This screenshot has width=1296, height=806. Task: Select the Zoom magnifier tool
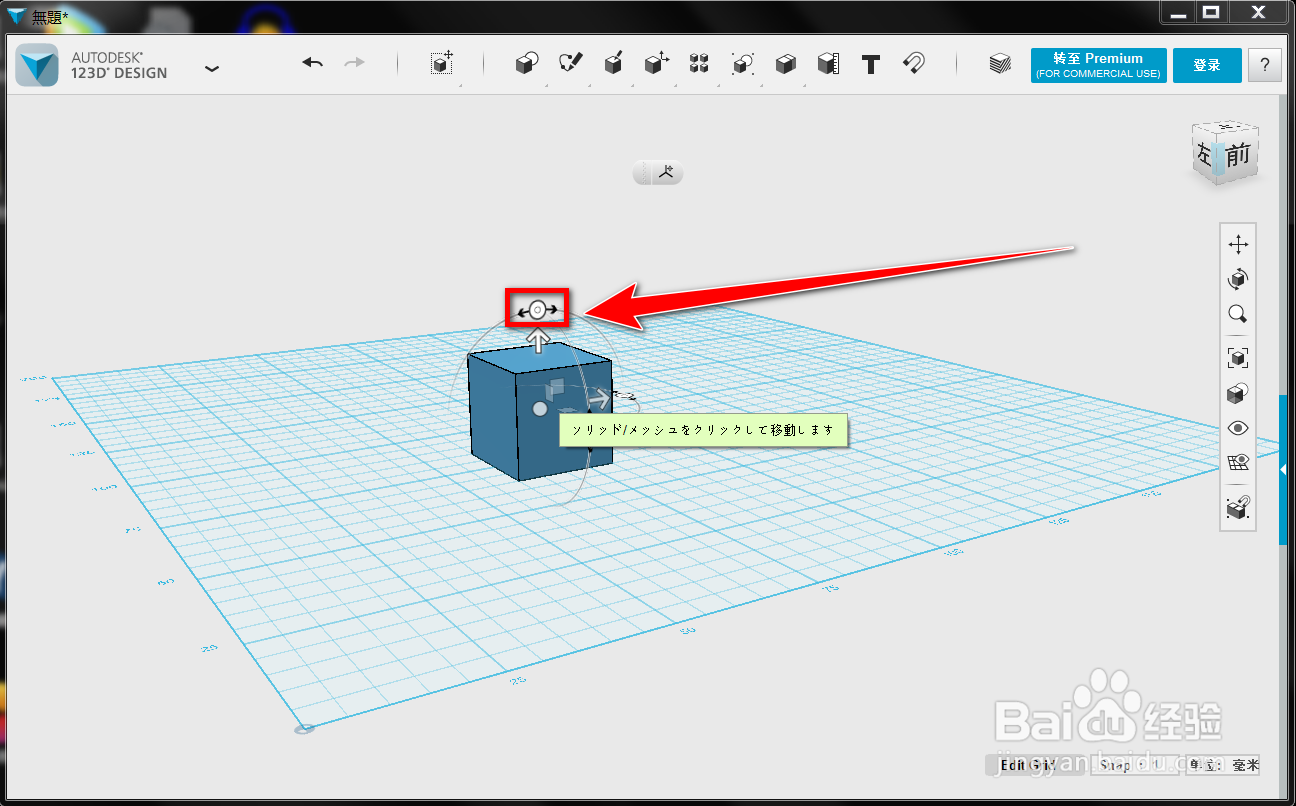[x=1238, y=314]
